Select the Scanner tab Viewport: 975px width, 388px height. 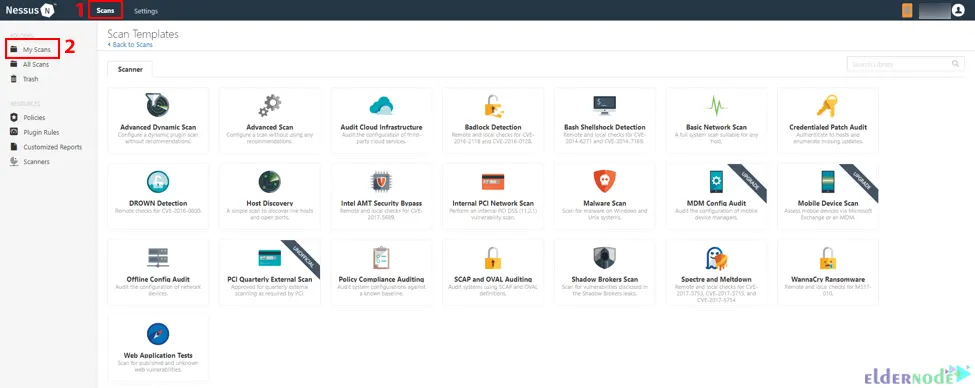[130, 70]
